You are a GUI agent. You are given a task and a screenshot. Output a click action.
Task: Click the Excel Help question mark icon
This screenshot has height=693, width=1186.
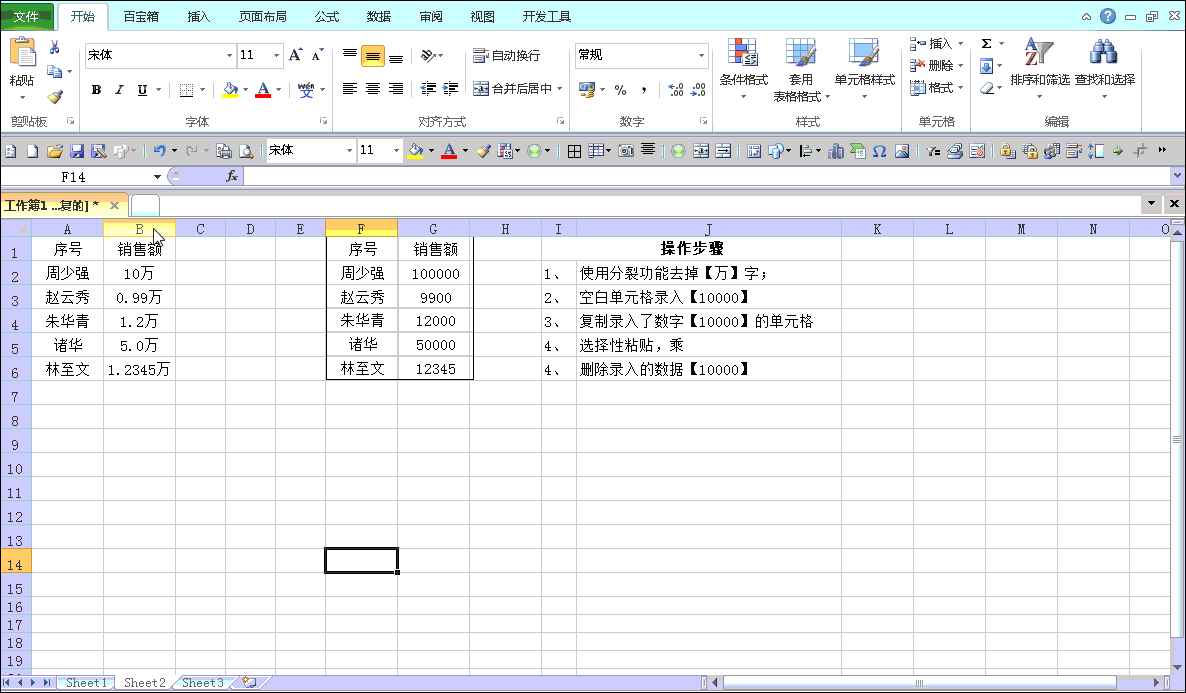(1108, 16)
